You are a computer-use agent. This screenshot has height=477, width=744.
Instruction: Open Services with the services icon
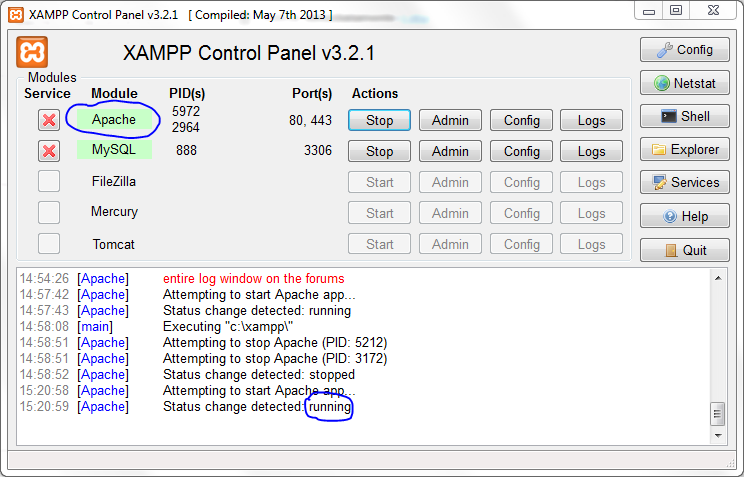point(684,182)
